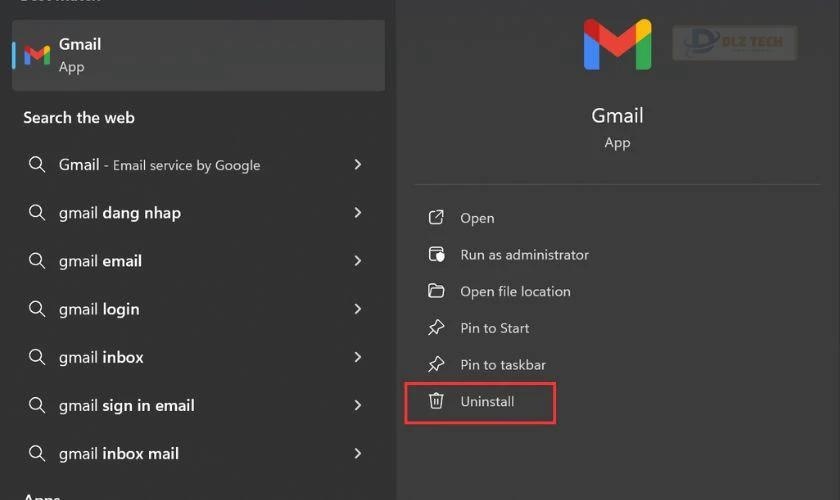840x500 pixels.
Task: Expand the 'gmail email' suggestion arrow
Action: point(358,261)
